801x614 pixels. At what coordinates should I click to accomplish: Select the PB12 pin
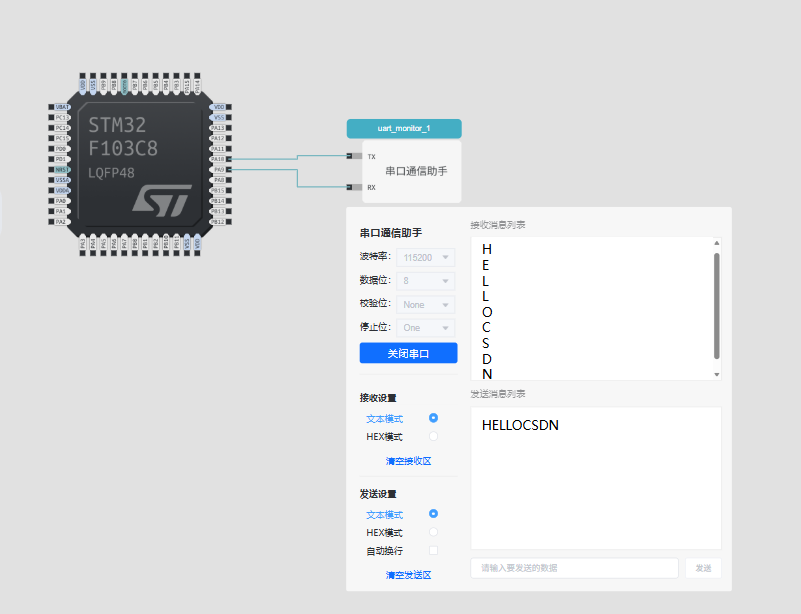coord(221,222)
